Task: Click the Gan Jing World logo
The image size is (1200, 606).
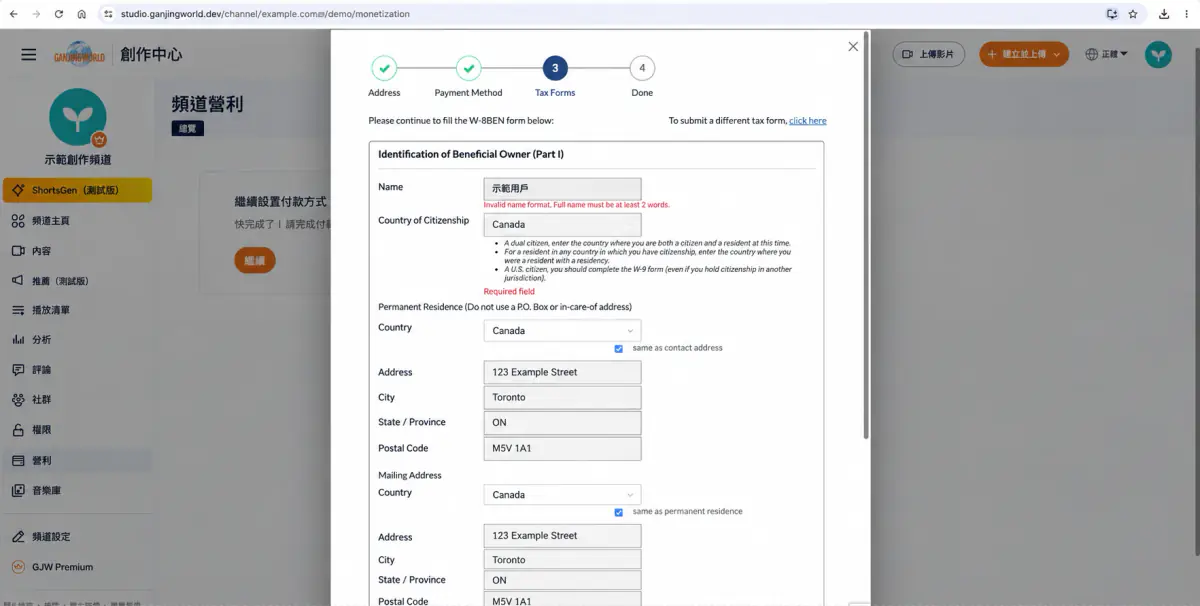Action: (79, 55)
